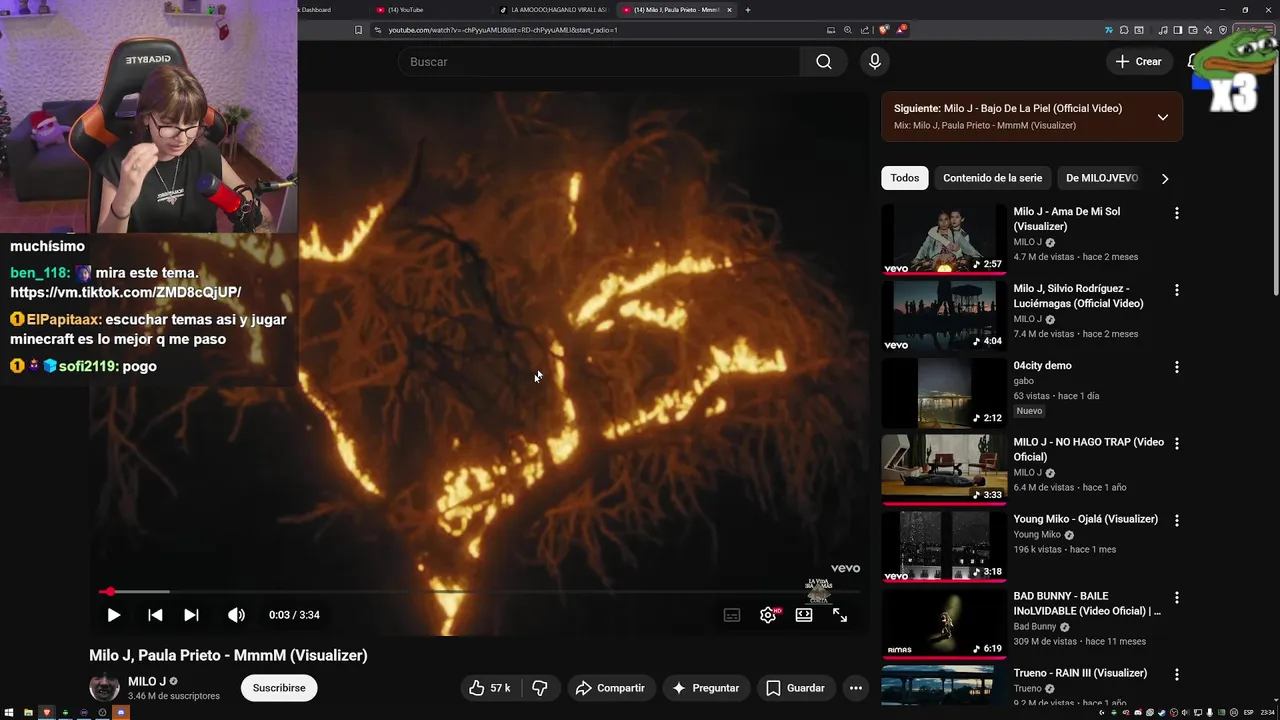Play the MmmM video
The width and height of the screenshot is (1280, 720).
(114, 615)
